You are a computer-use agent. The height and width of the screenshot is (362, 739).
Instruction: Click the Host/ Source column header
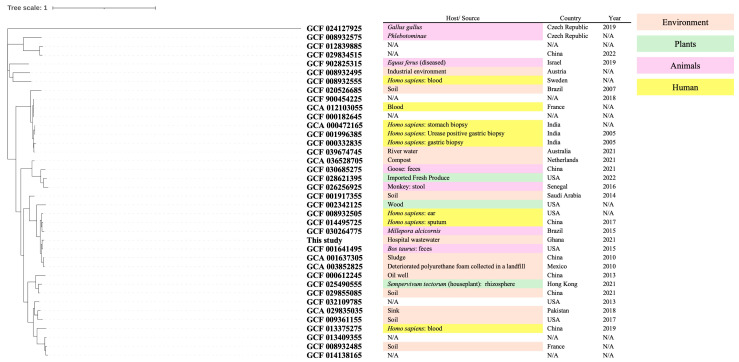[462, 18]
